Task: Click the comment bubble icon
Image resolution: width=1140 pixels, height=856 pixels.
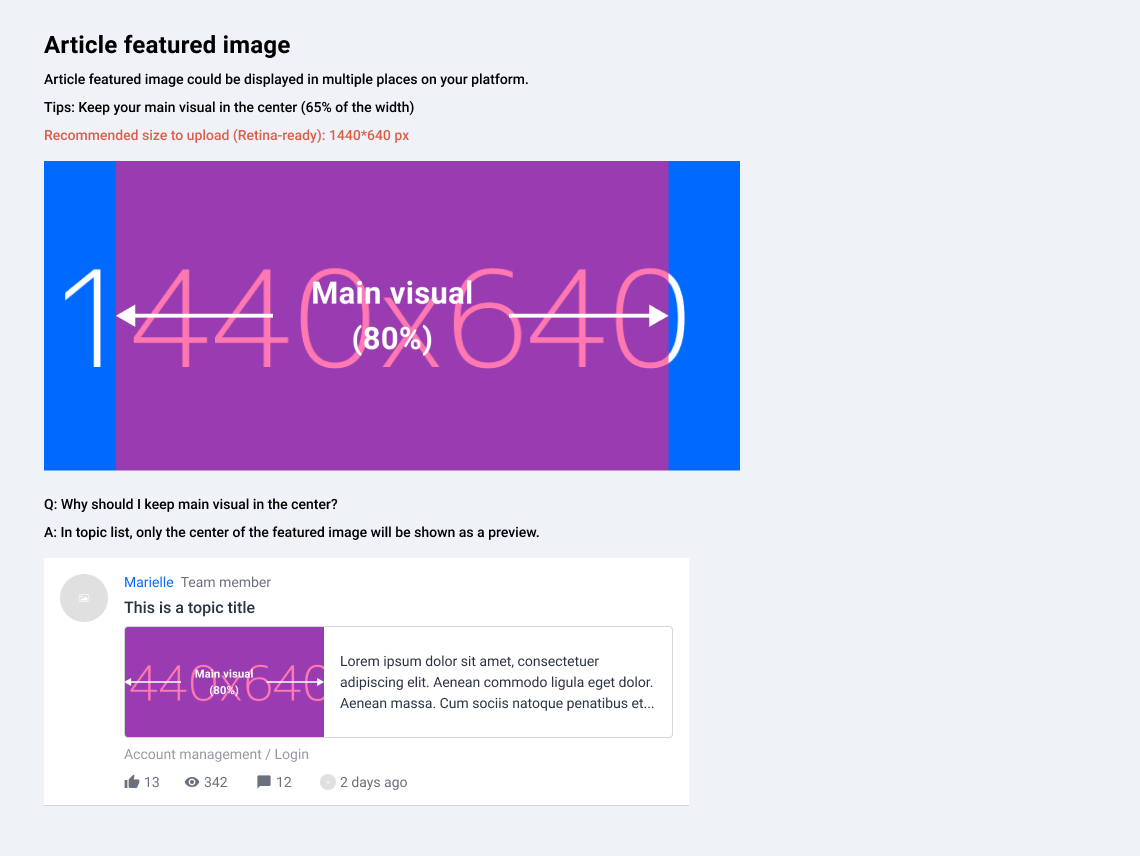Action: click(264, 782)
